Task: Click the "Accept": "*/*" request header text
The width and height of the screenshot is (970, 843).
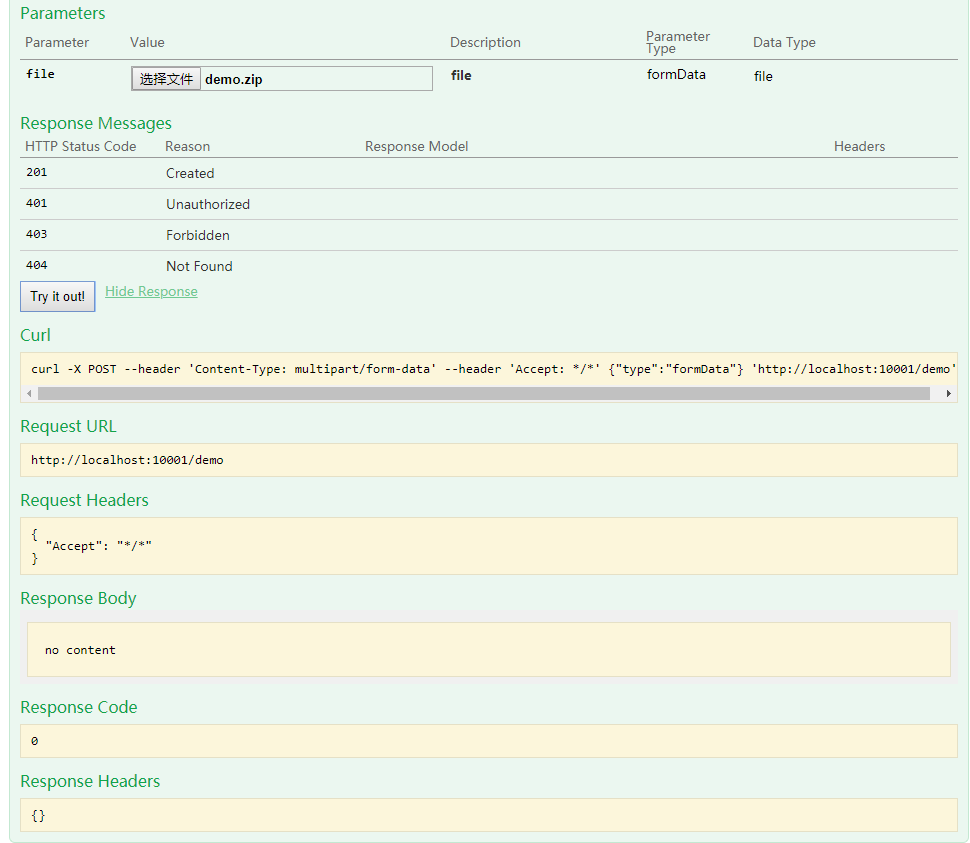Action: coord(98,546)
